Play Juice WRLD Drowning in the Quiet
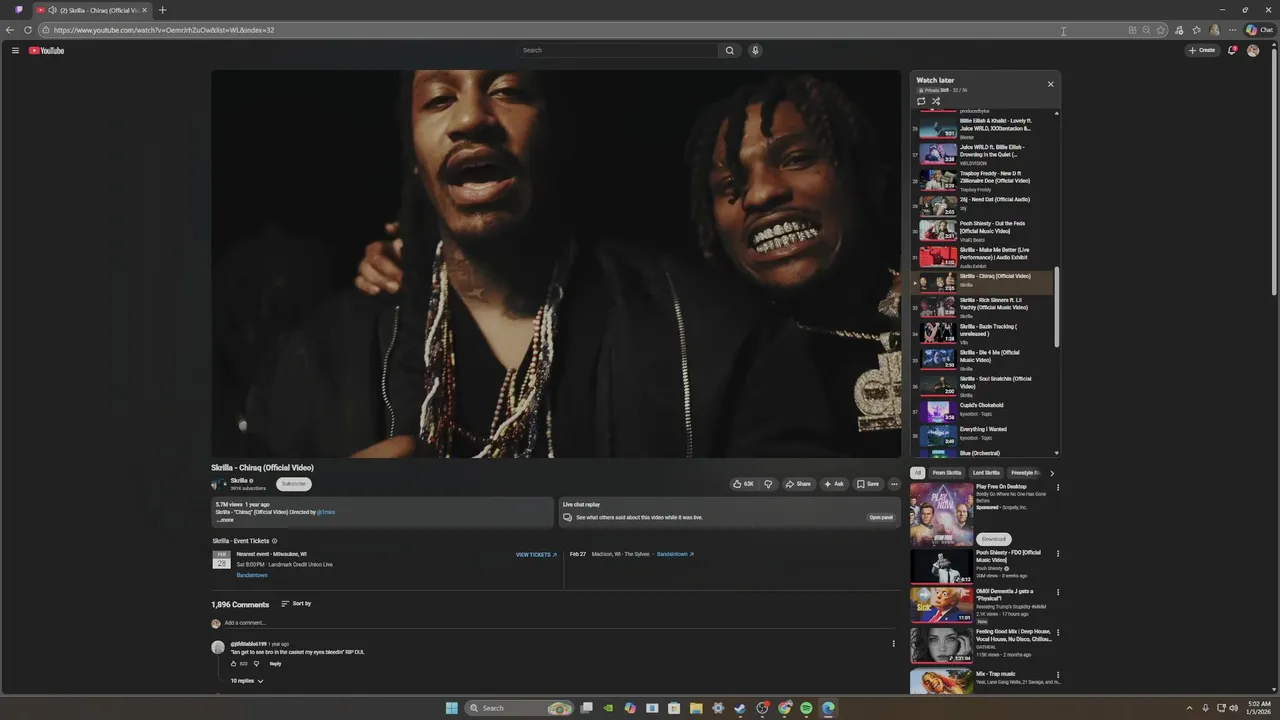Viewport: 1280px width, 720px height. click(981, 154)
